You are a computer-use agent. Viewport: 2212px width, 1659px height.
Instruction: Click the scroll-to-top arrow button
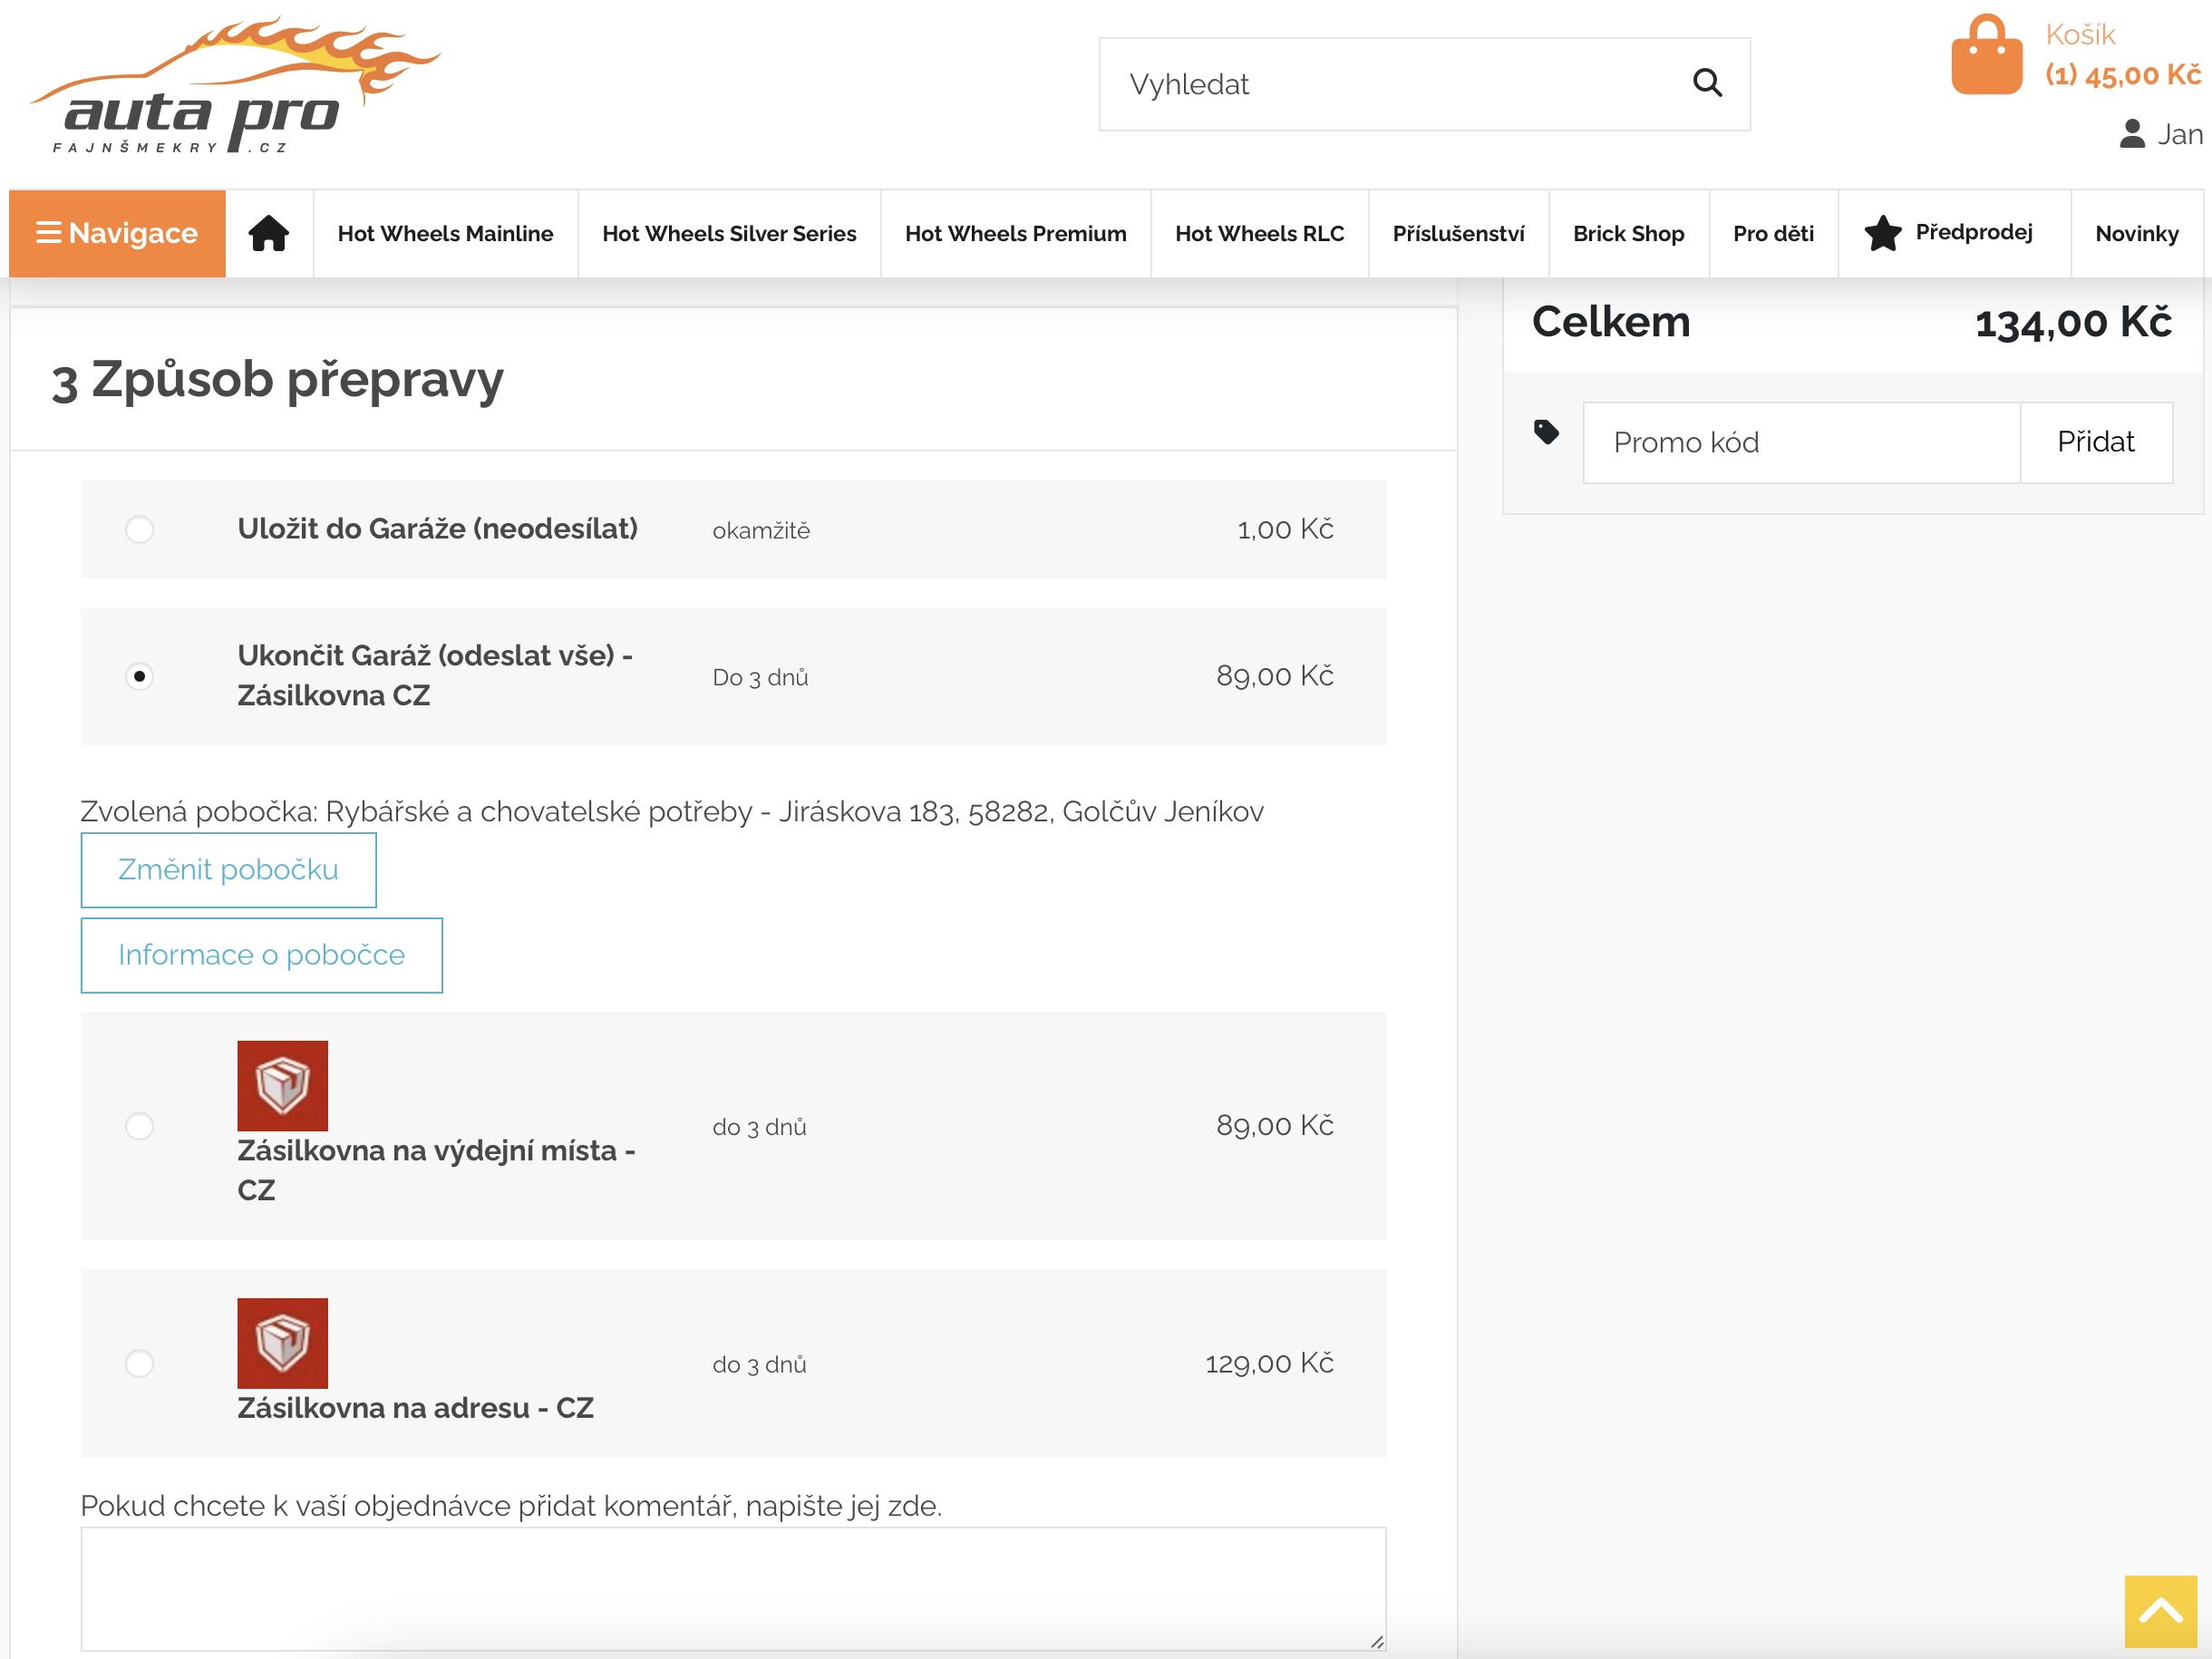click(2159, 1610)
